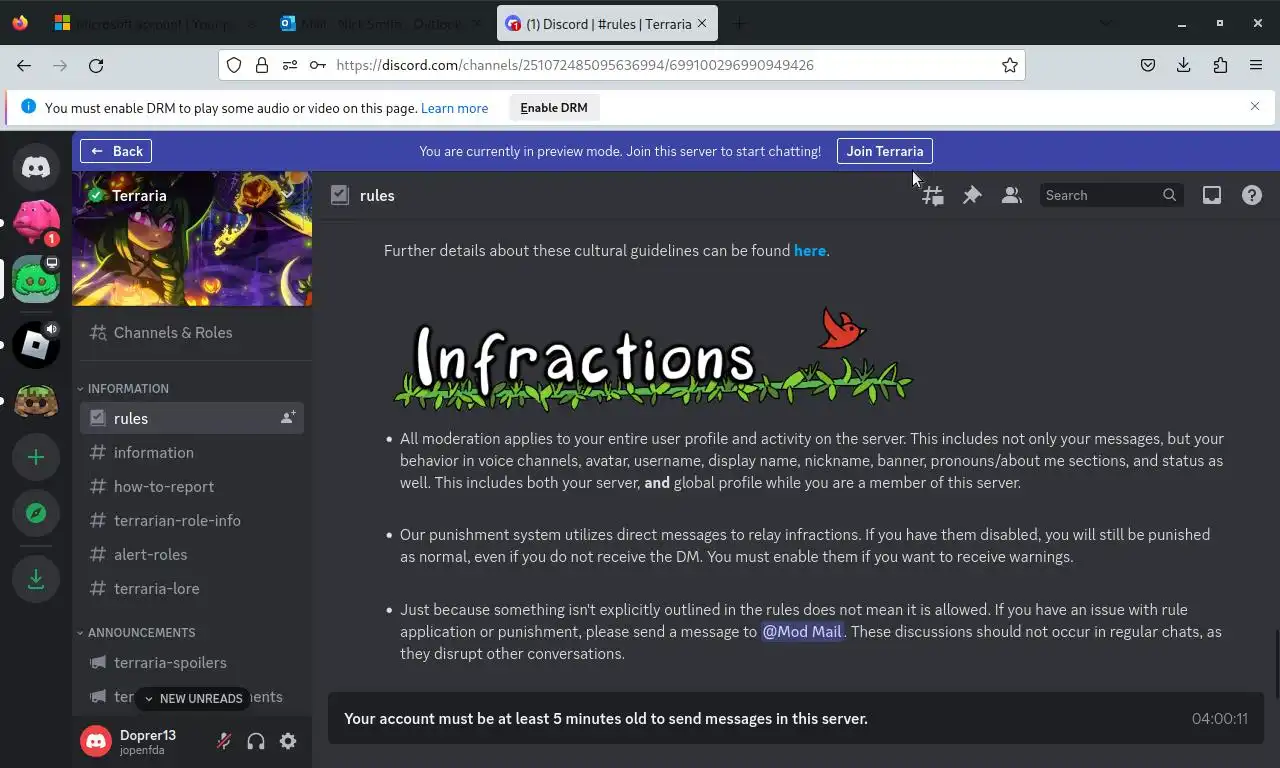Open Explore Discoverable Servers compass icon
This screenshot has height=768, width=1280.
(36, 513)
